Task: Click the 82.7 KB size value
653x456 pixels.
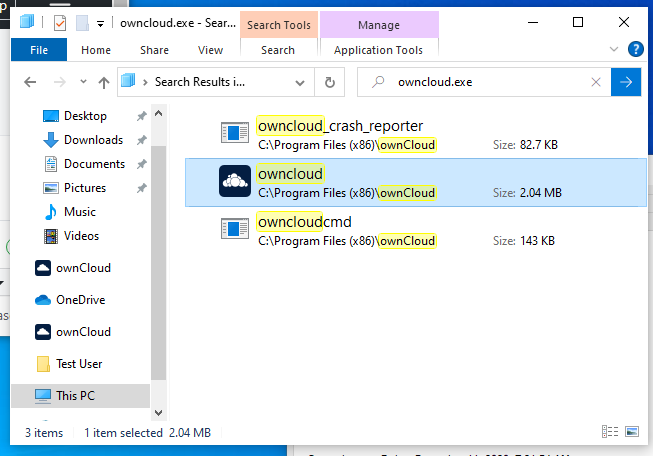Action: (538, 145)
